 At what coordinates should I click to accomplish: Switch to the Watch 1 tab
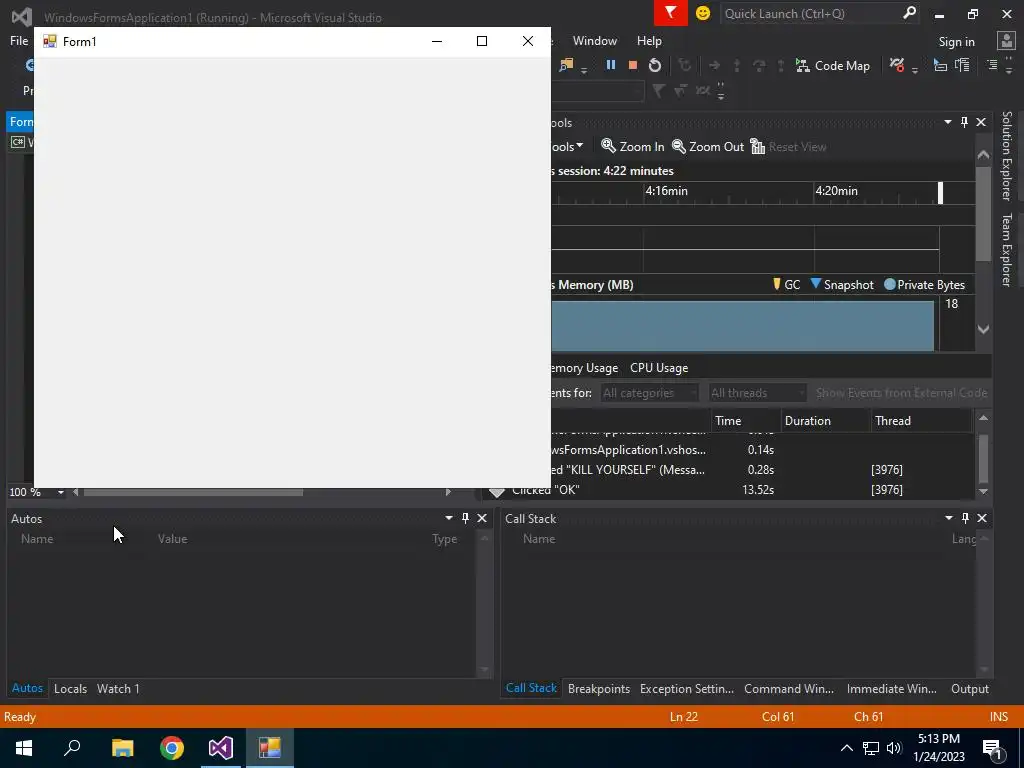(118, 688)
